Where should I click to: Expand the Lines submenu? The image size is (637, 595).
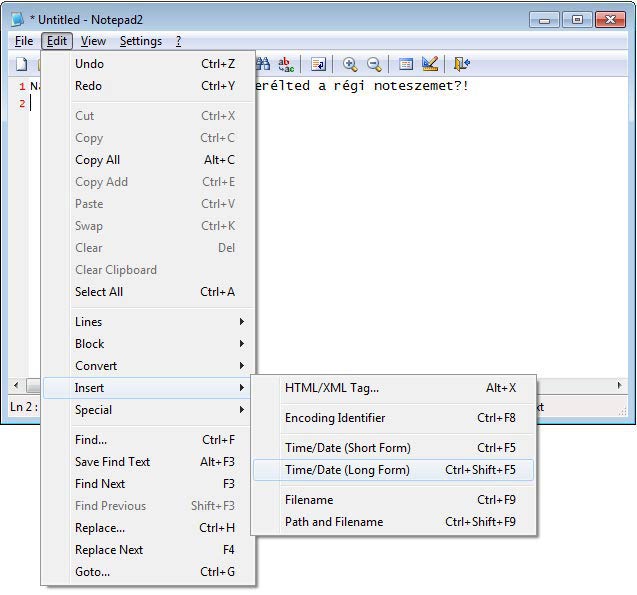(x=149, y=322)
